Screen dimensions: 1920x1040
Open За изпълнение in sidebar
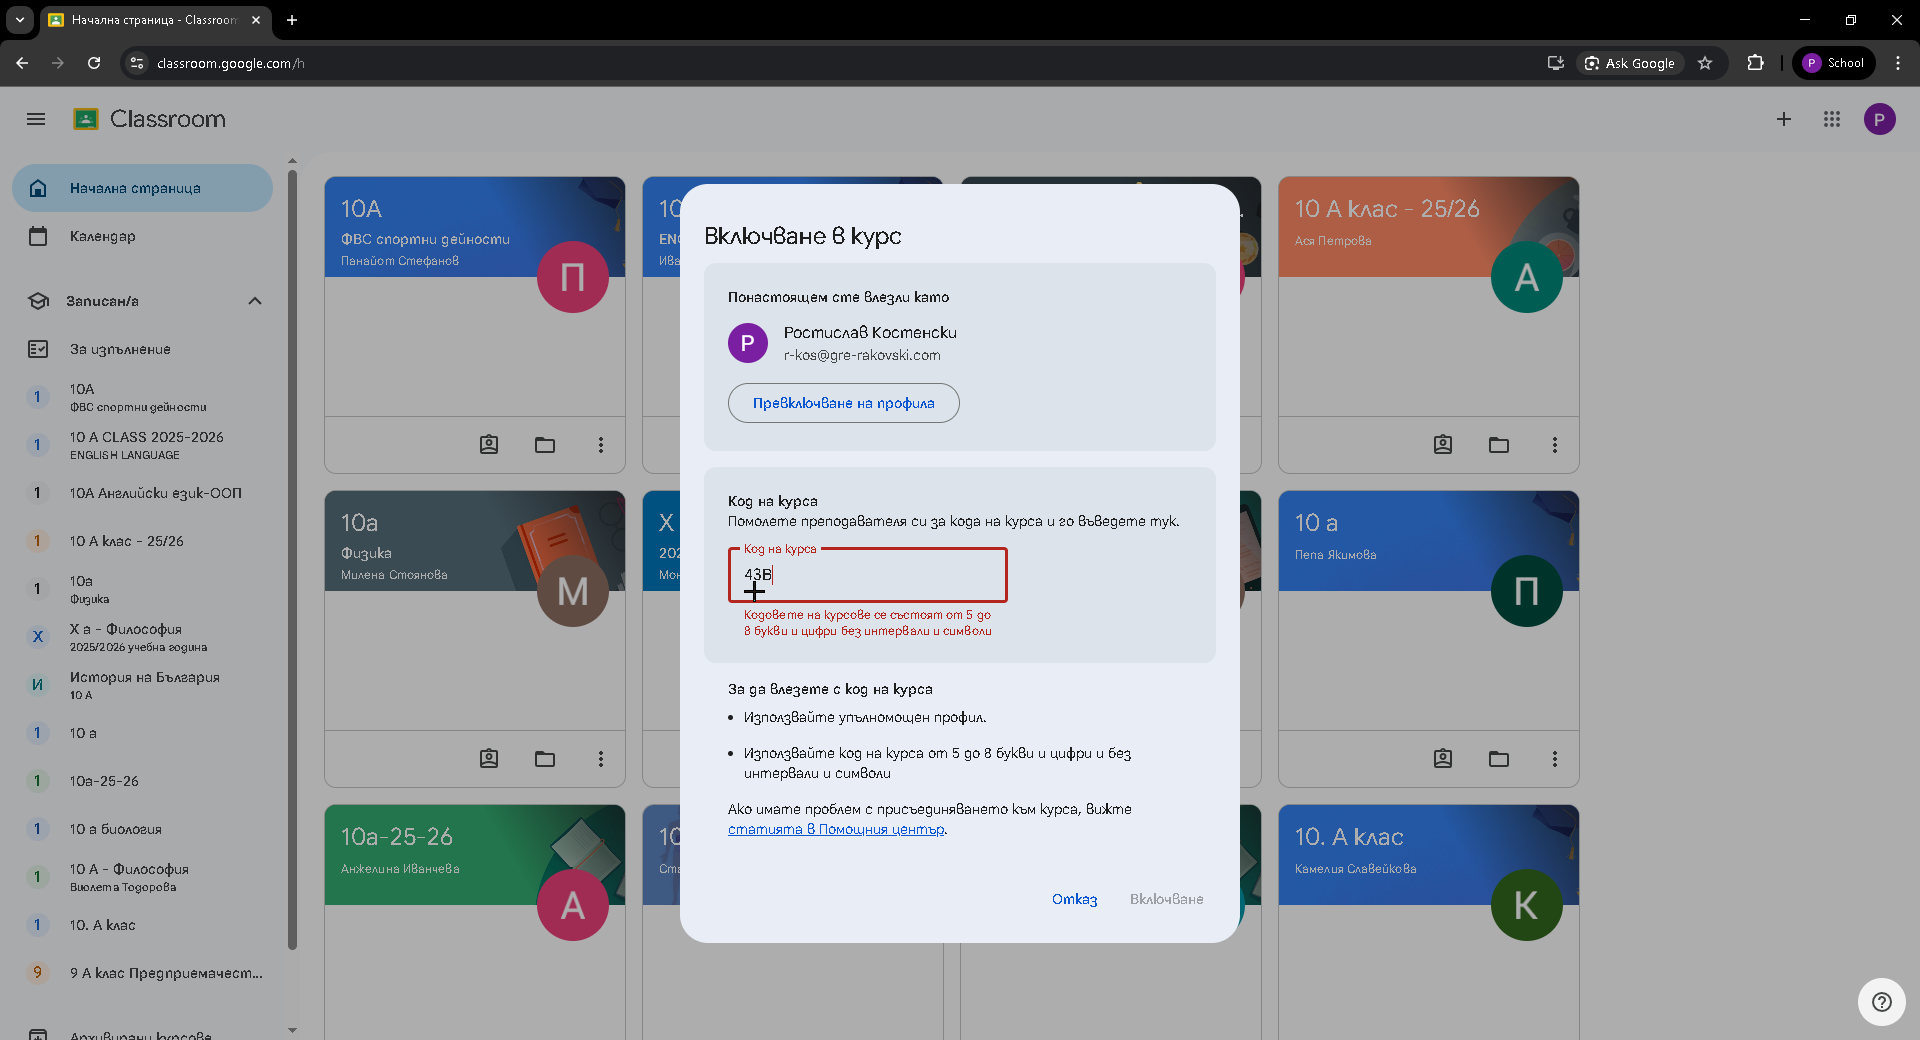(x=142, y=349)
